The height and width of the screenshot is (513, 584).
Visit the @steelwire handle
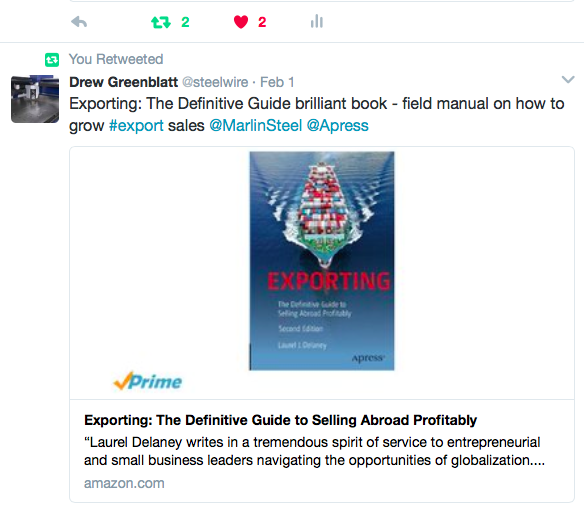point(215,82)
